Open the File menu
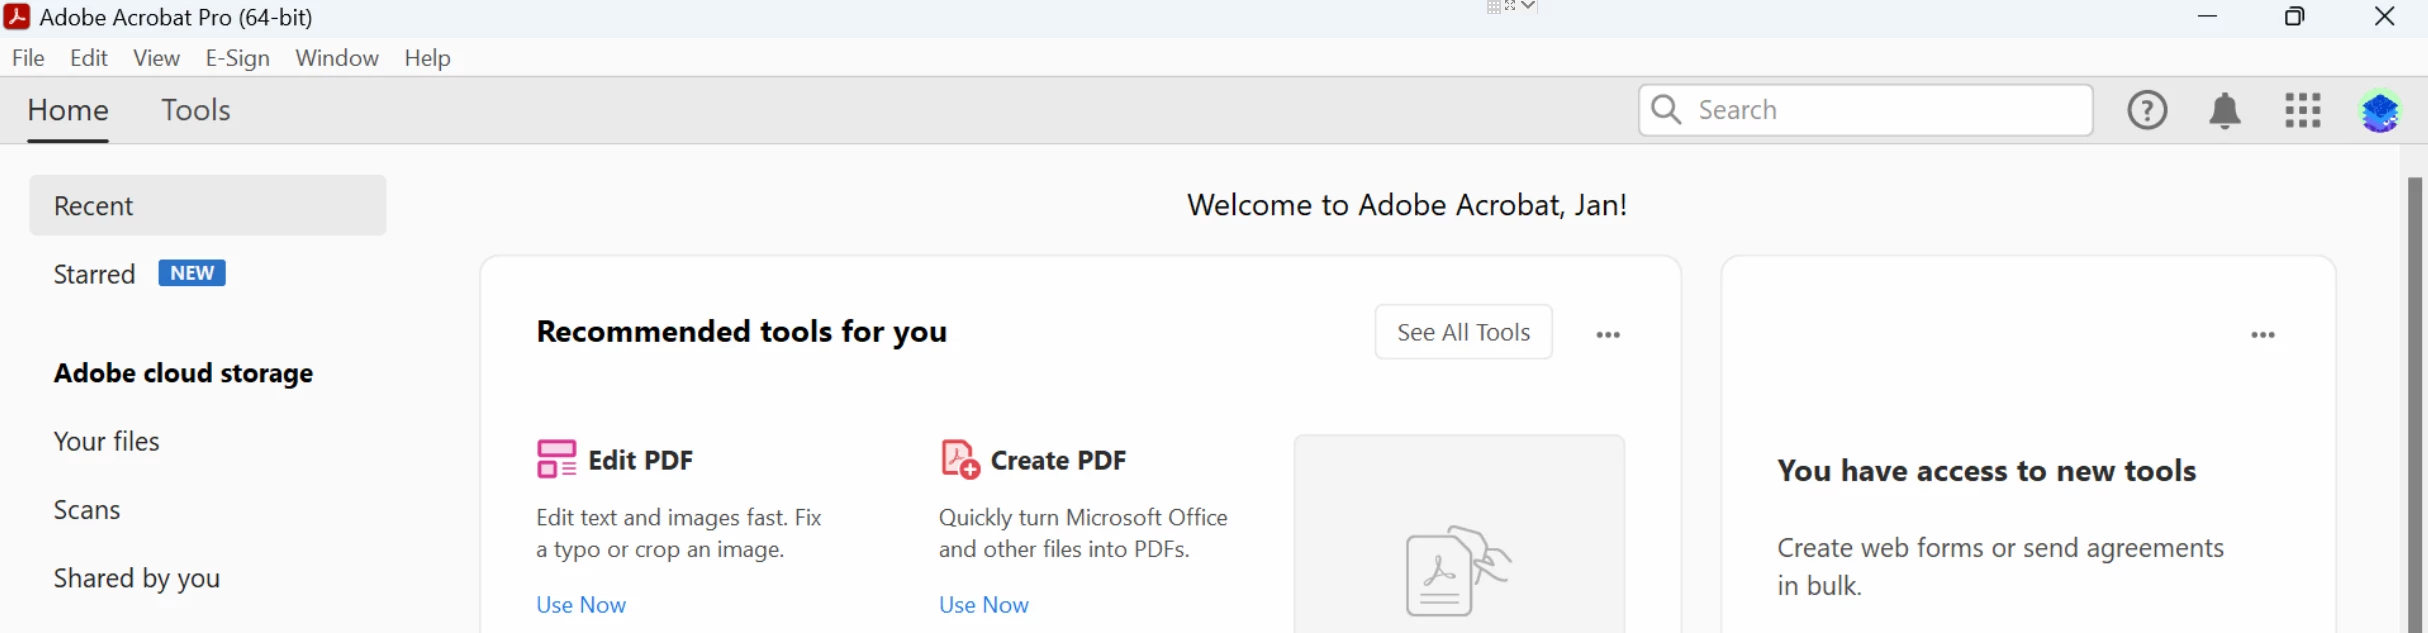 (28, 58)
